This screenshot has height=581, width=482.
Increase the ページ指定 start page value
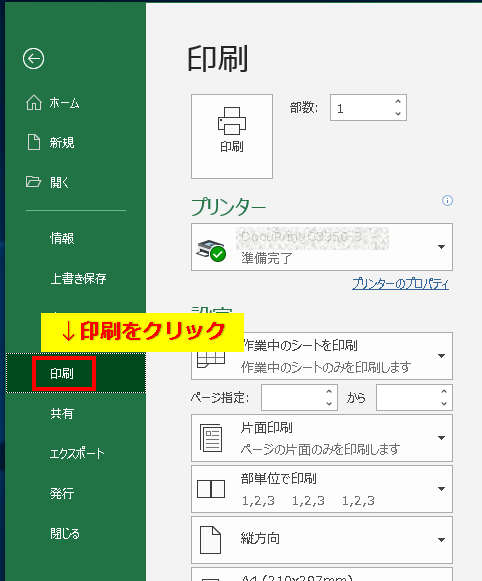click(x=329, y=391)
